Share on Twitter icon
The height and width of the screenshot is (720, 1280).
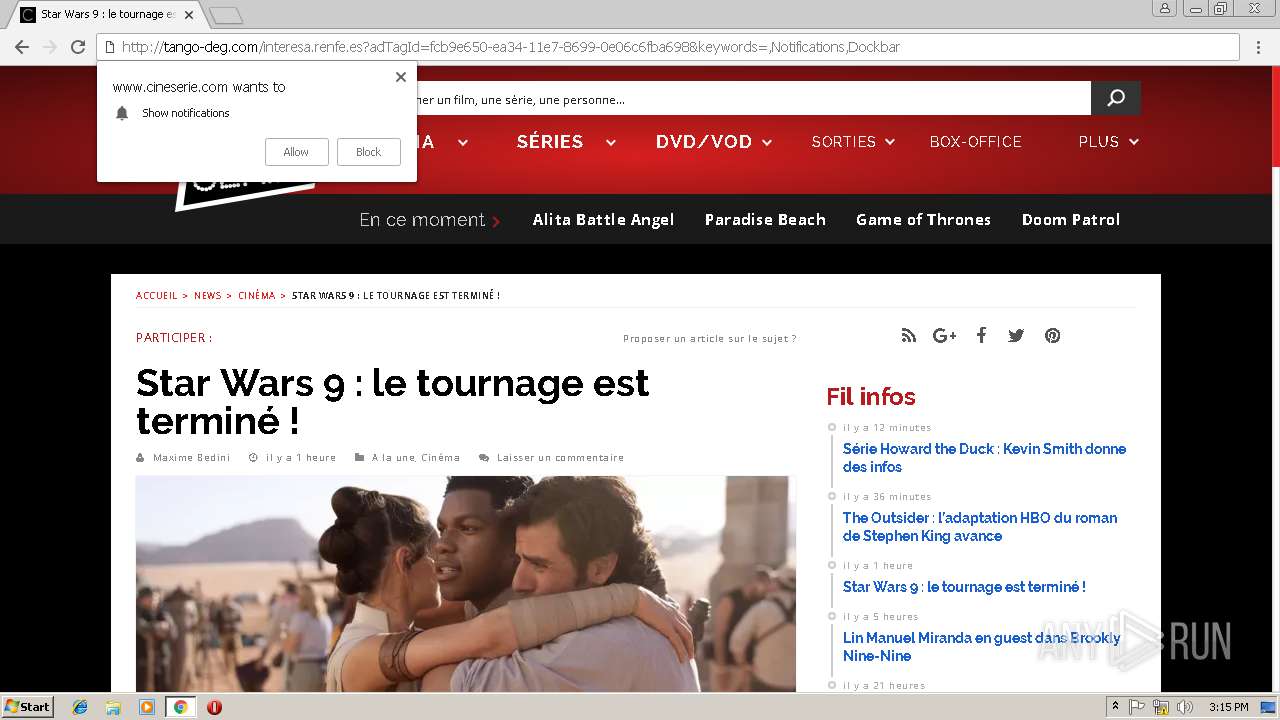coord(1016,336)
